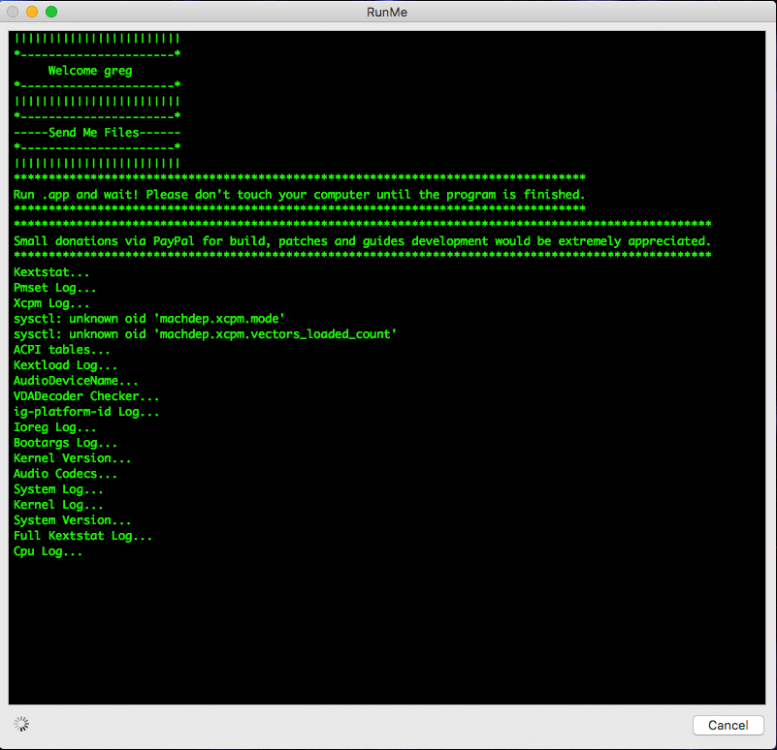777x750 pixels.
Task: Select the 'System Log...' line
Action: 58,489
